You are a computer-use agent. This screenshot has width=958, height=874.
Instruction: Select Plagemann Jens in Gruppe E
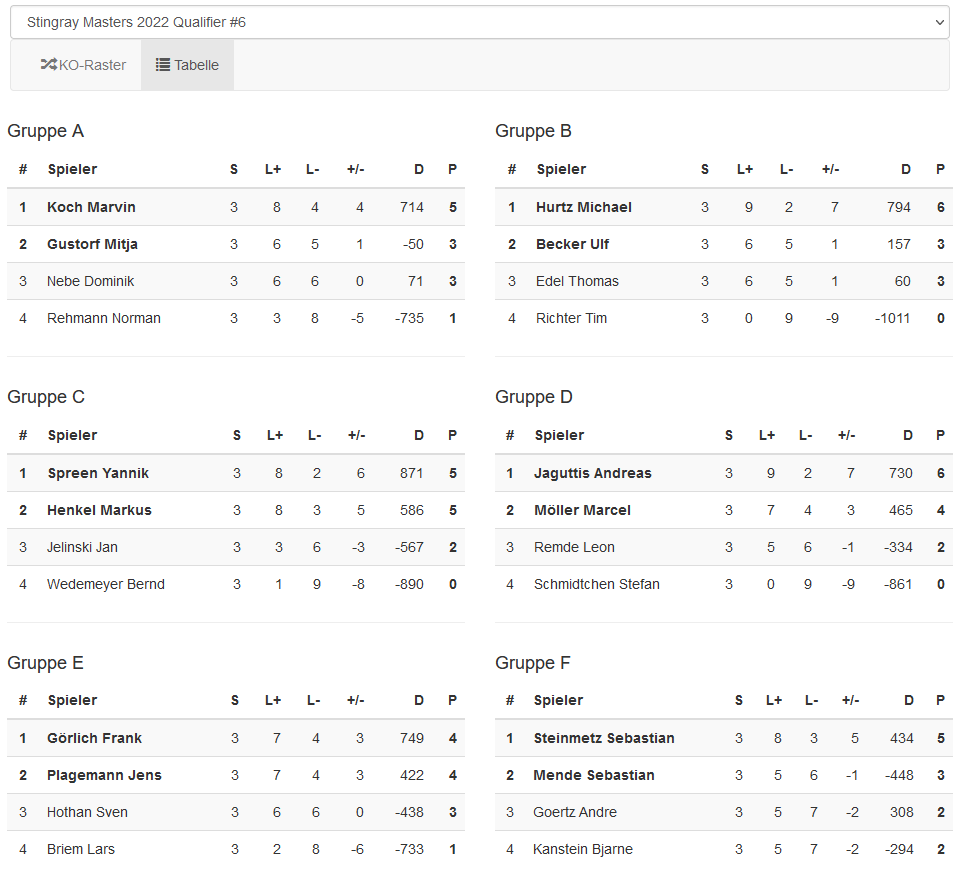tap(104, 775)
